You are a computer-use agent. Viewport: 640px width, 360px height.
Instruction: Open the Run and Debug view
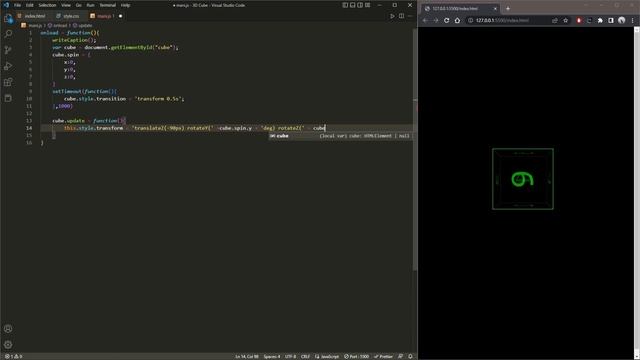pyautogui.click(x=8, y=66)
